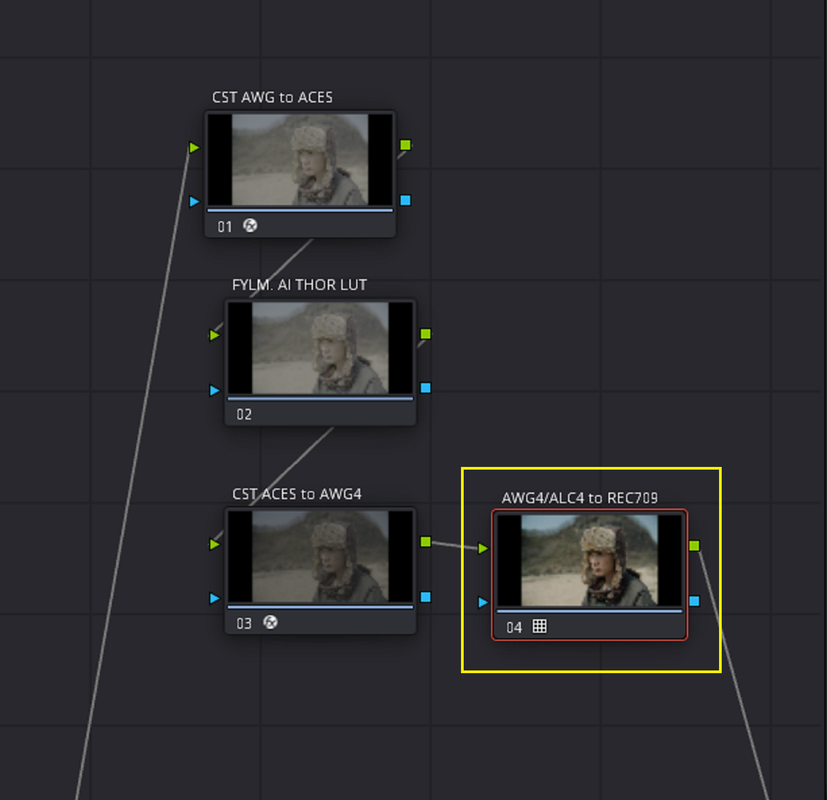Click node 03 blue key output square
The width and height of the screenshot is (827, 800).
tap(426, 597)
